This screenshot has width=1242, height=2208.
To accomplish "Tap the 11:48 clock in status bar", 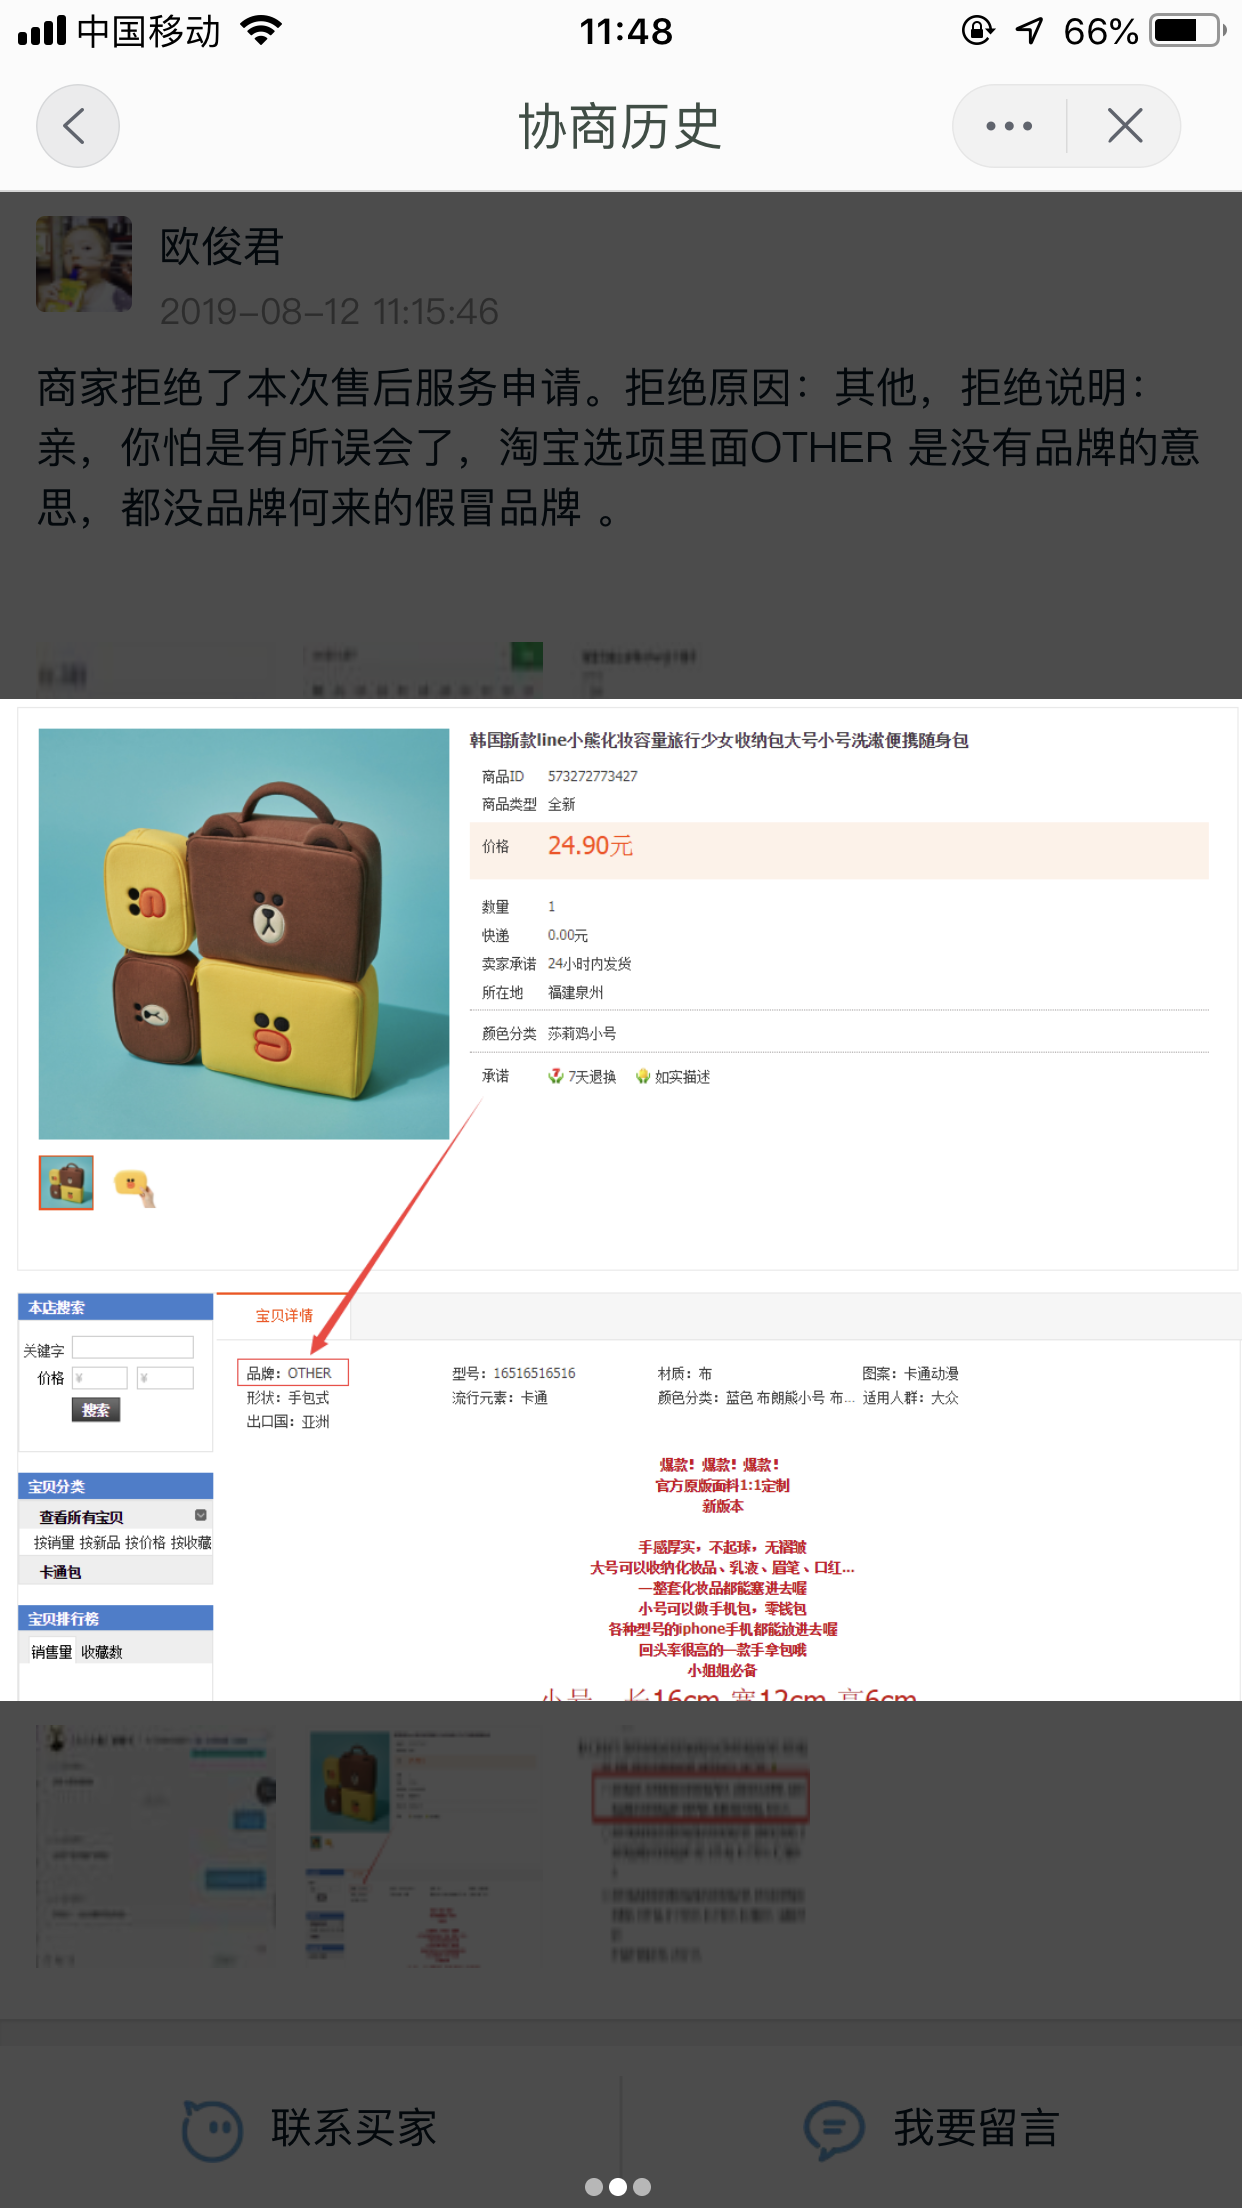I will point(626,31).
